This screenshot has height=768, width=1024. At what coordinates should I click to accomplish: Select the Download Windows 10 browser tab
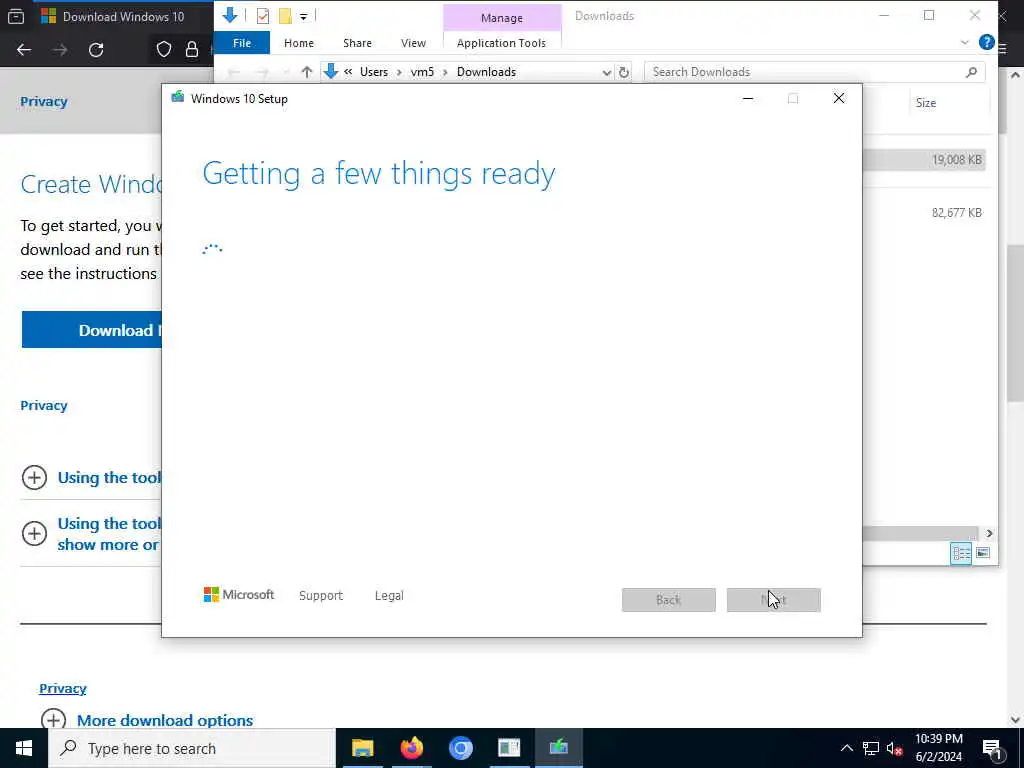point(123,16)
